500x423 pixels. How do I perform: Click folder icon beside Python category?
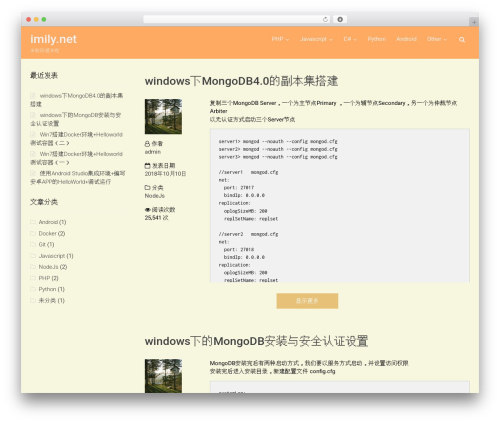[33, 289]
